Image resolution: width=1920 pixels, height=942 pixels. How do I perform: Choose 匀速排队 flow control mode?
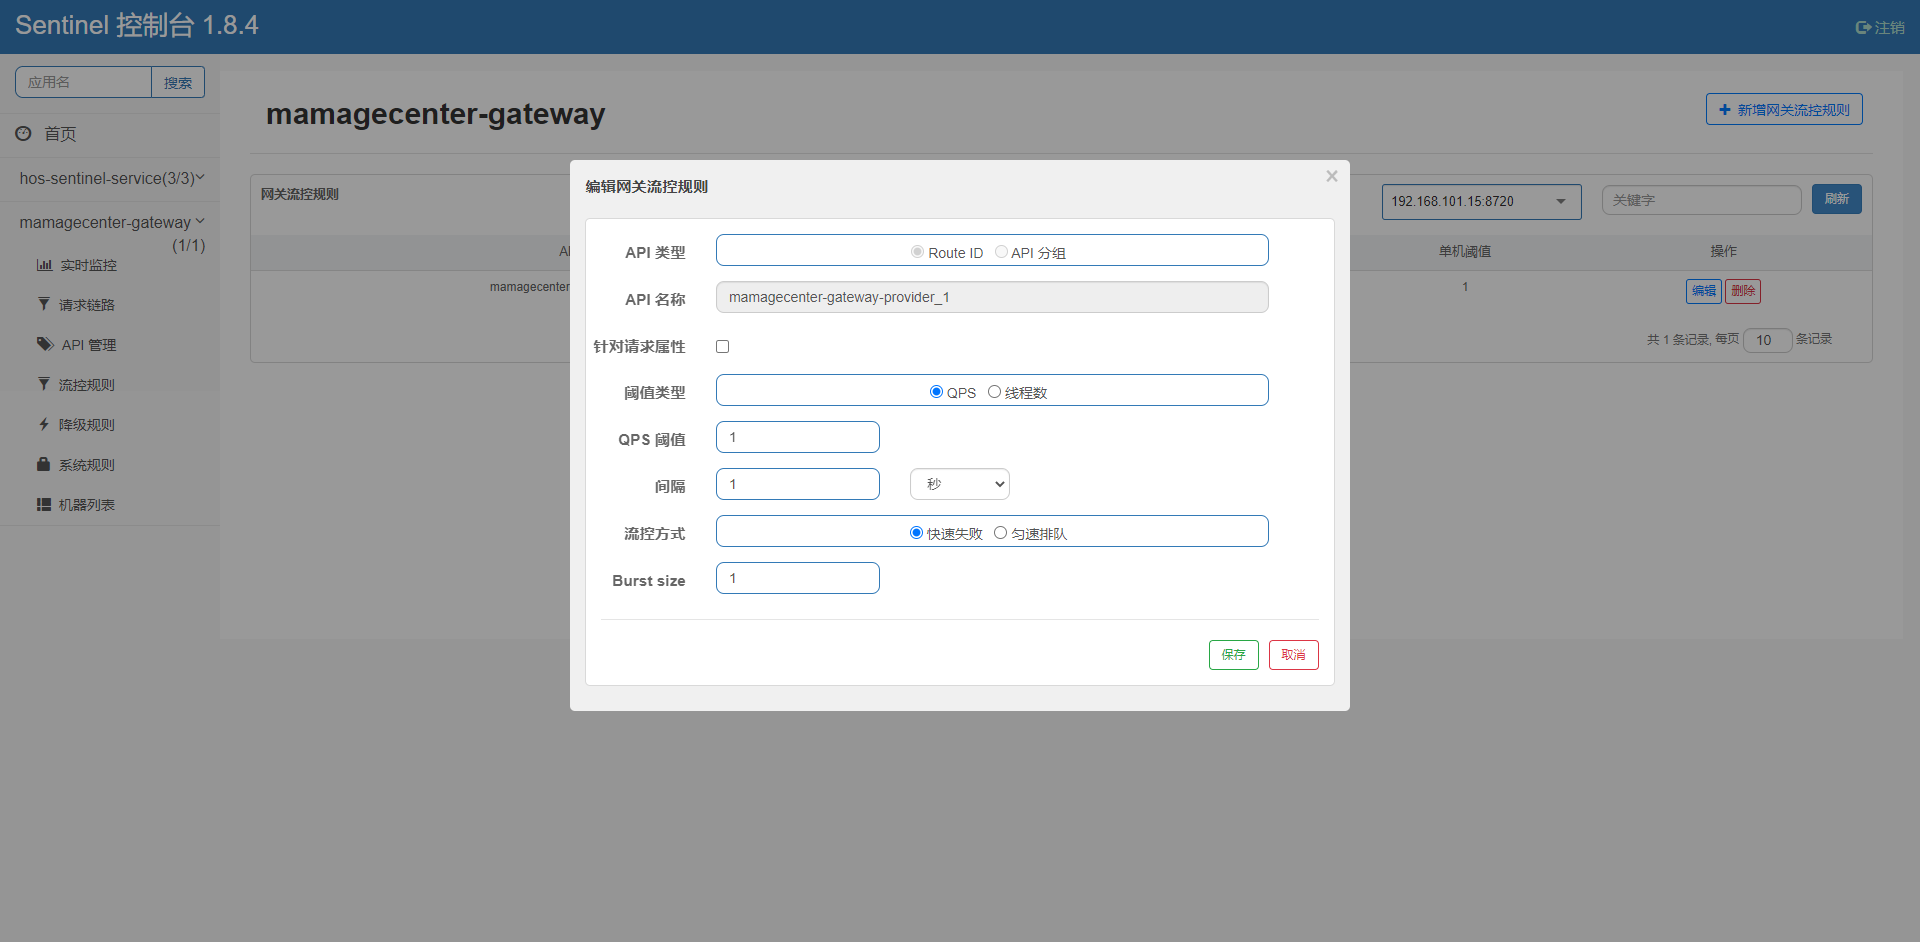tap(1001, 532)
